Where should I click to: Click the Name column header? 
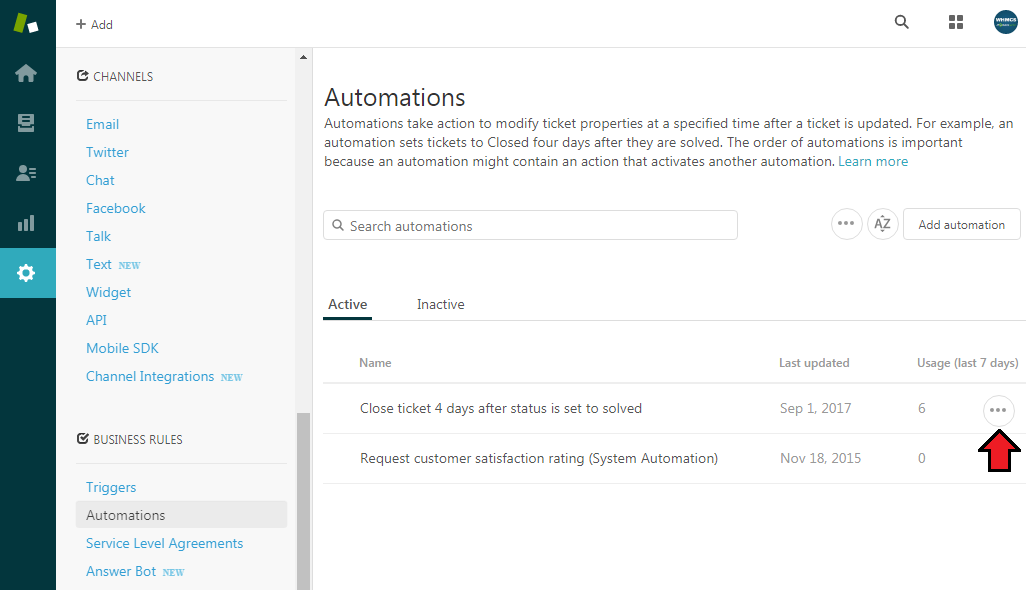[375, 363]
